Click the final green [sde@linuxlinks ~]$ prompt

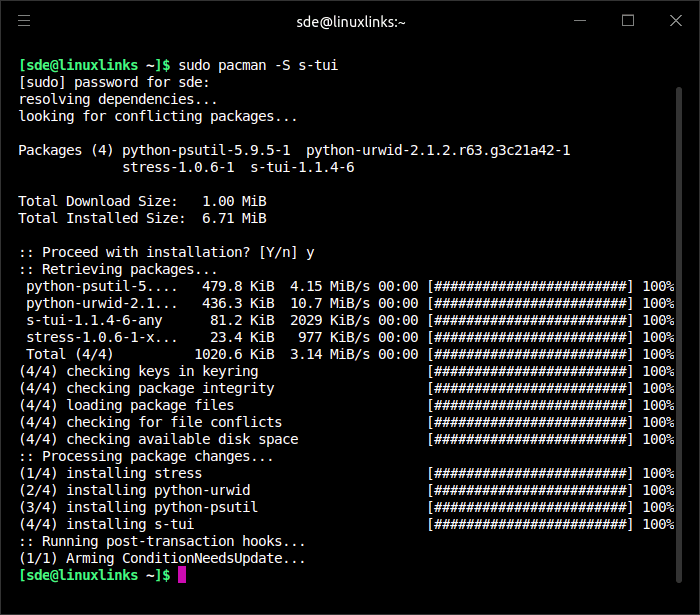(x=94, y=575)
